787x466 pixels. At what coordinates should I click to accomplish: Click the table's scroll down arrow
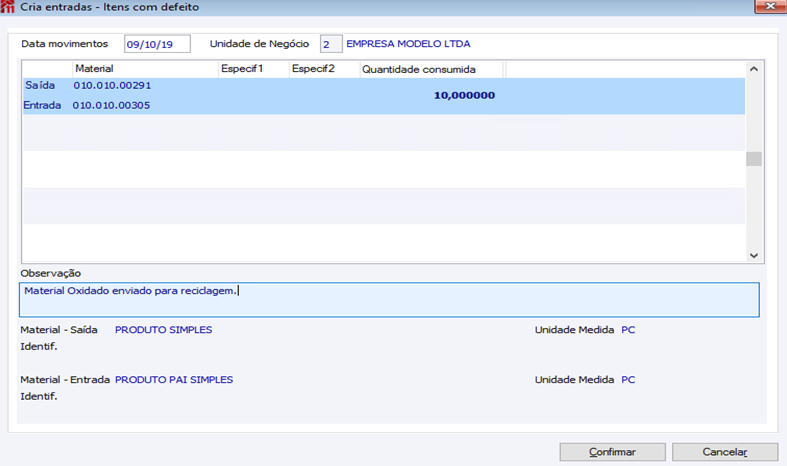point(754,255)
